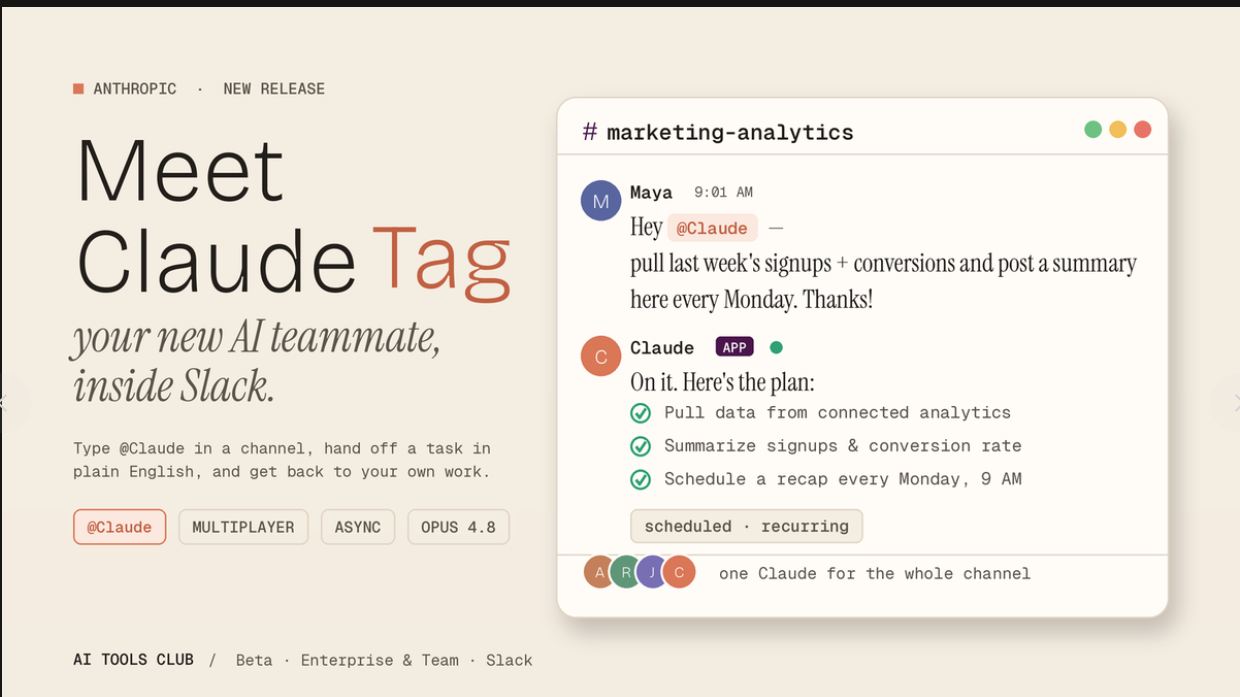Click 'Summarize signups & conversion rate' text
The image size is (1240, 697).
[843, 446]
